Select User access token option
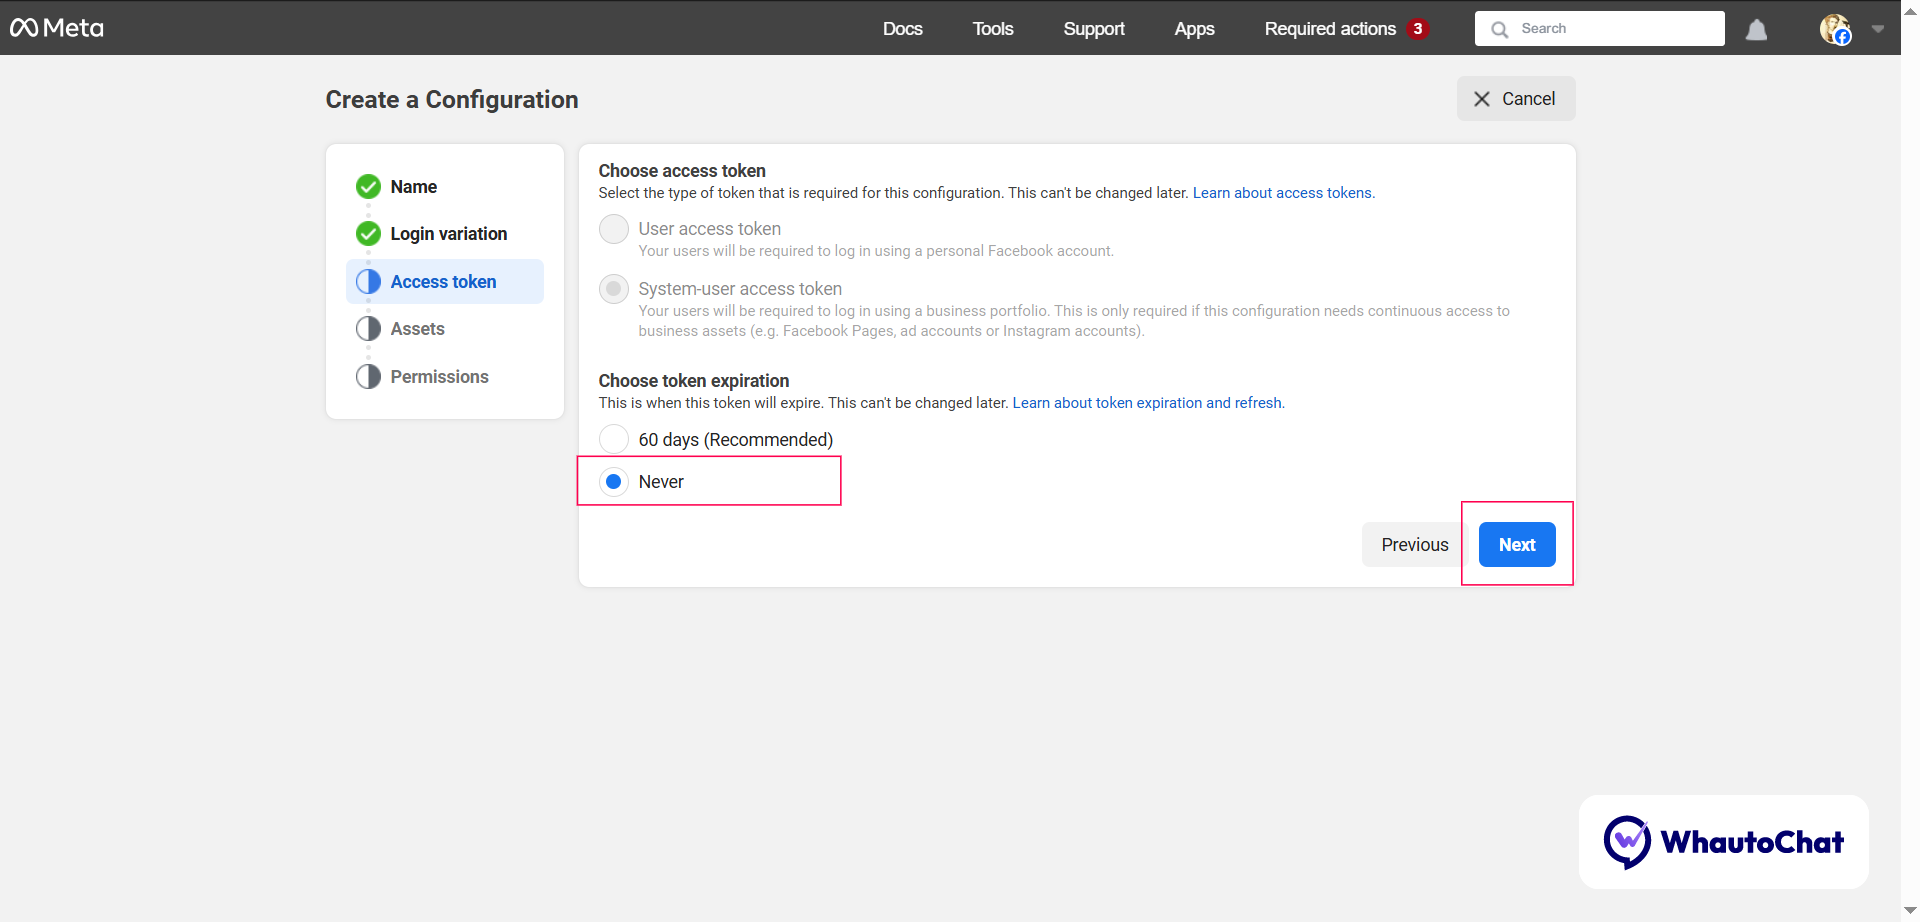The image size is (1920, 922). point(614,228)
